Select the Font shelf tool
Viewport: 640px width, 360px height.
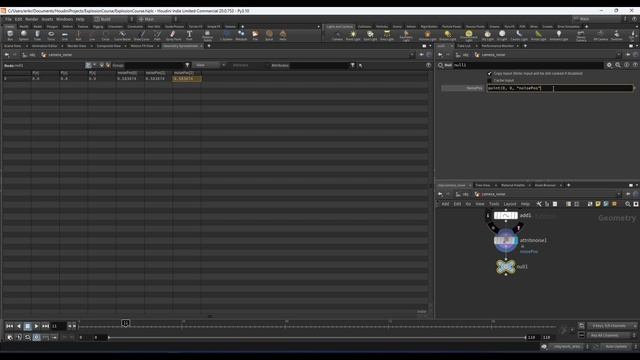189,36
